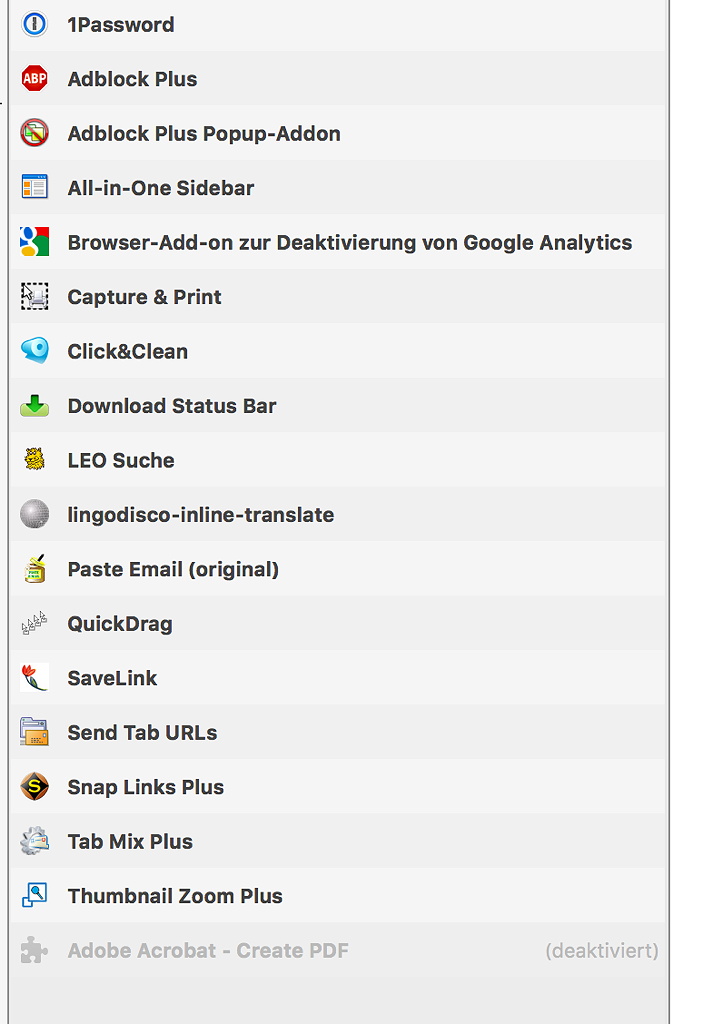
Task: Click the Google Analytics add-on icon
Action: [x=34, y=242]
